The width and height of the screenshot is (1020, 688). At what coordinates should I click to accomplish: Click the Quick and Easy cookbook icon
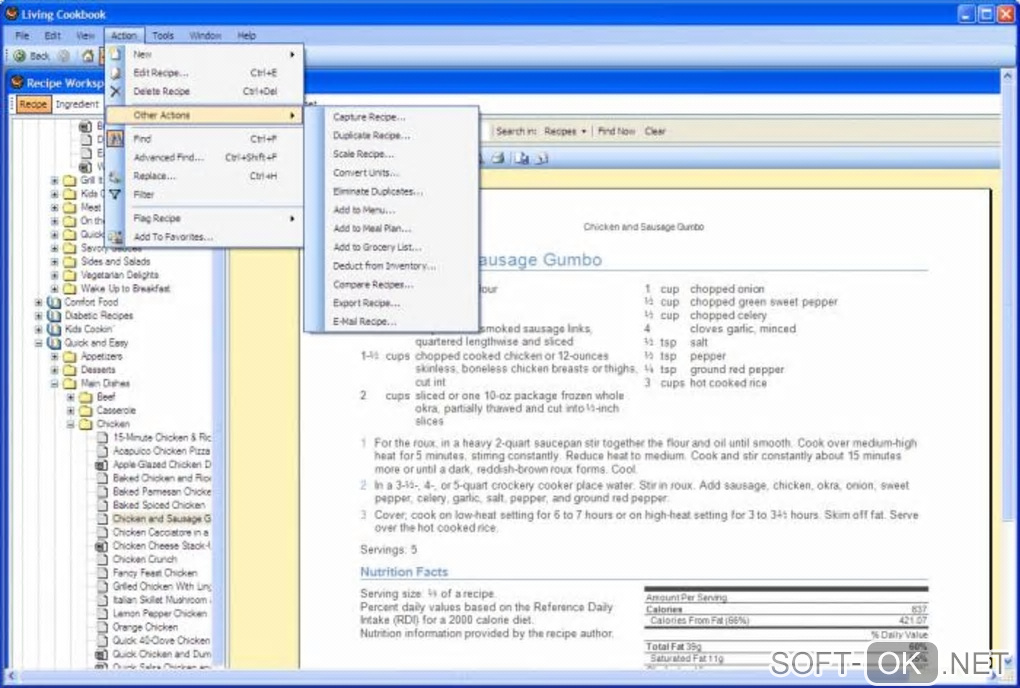coord(54,343)
